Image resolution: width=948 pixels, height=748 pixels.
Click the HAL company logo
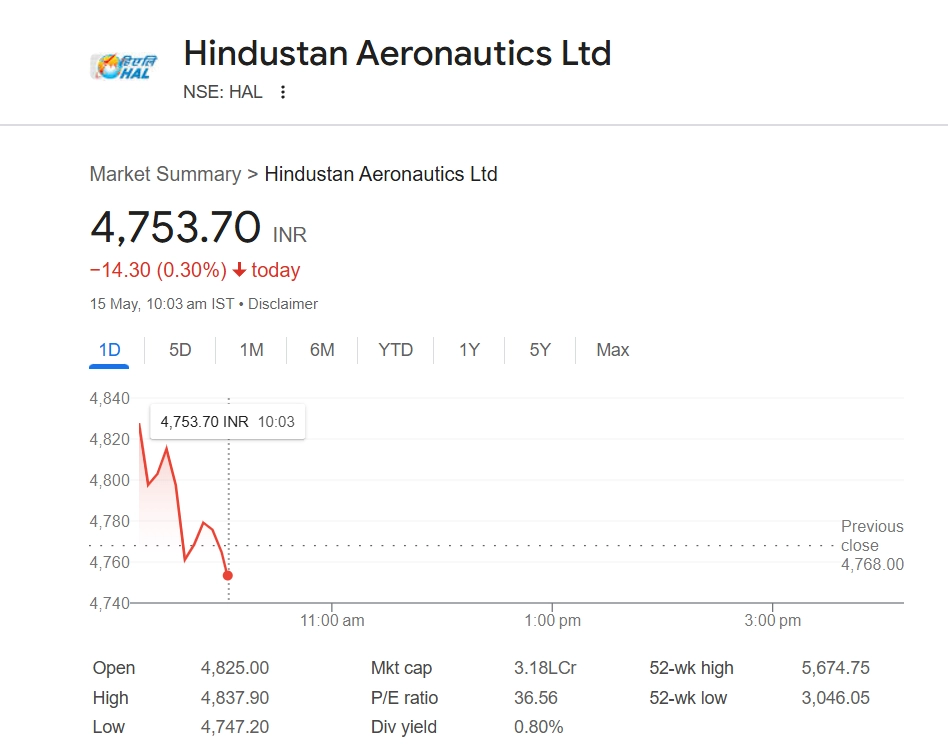(121, 66)
